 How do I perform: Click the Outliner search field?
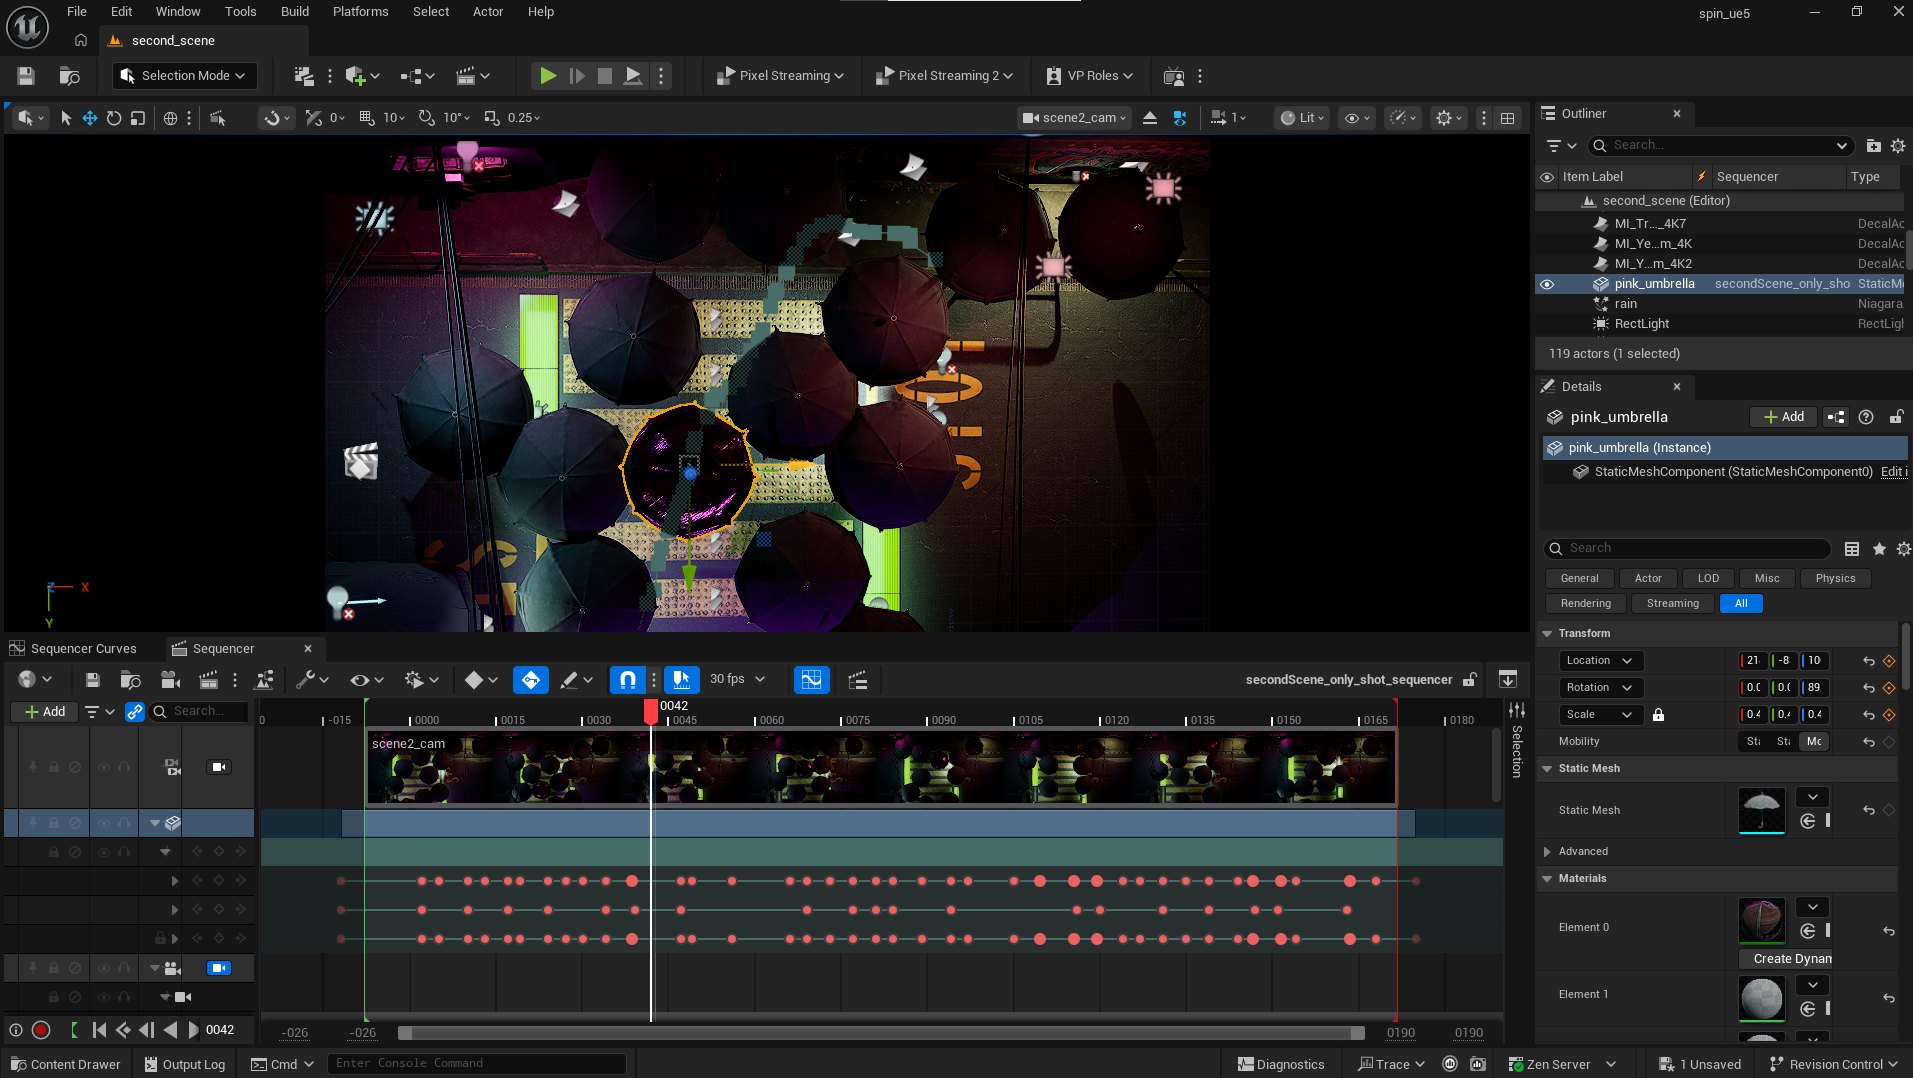(x=1719, y=146)
